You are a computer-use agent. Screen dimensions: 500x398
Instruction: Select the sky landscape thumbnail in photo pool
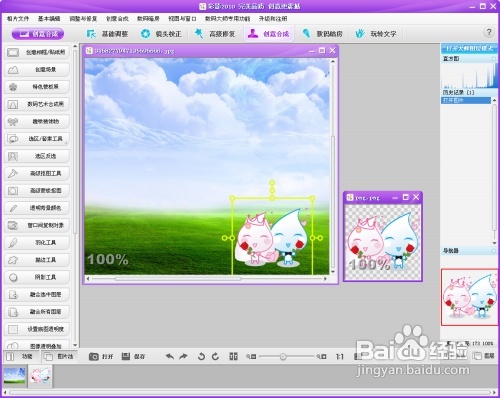click(x=14, y=376)
